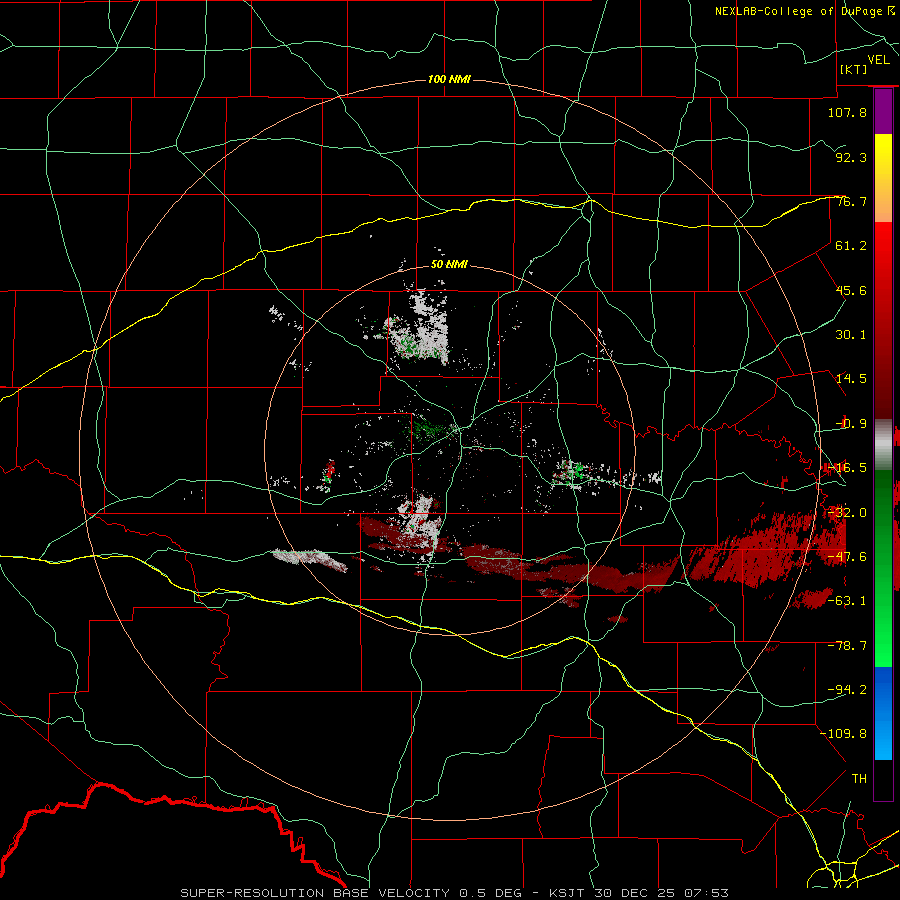Click the 76.7 scale value

point(851,201)
